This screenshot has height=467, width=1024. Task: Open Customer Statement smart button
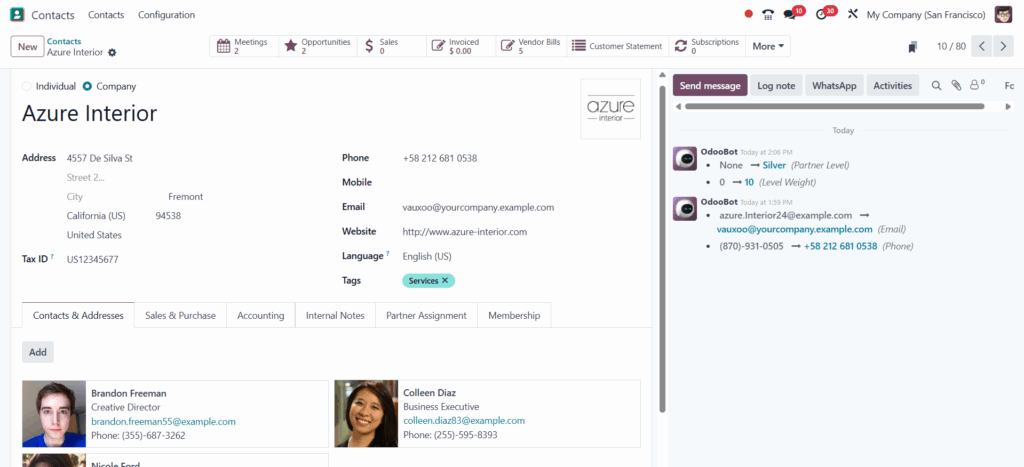pyautogui.click(x=618, y=46)
